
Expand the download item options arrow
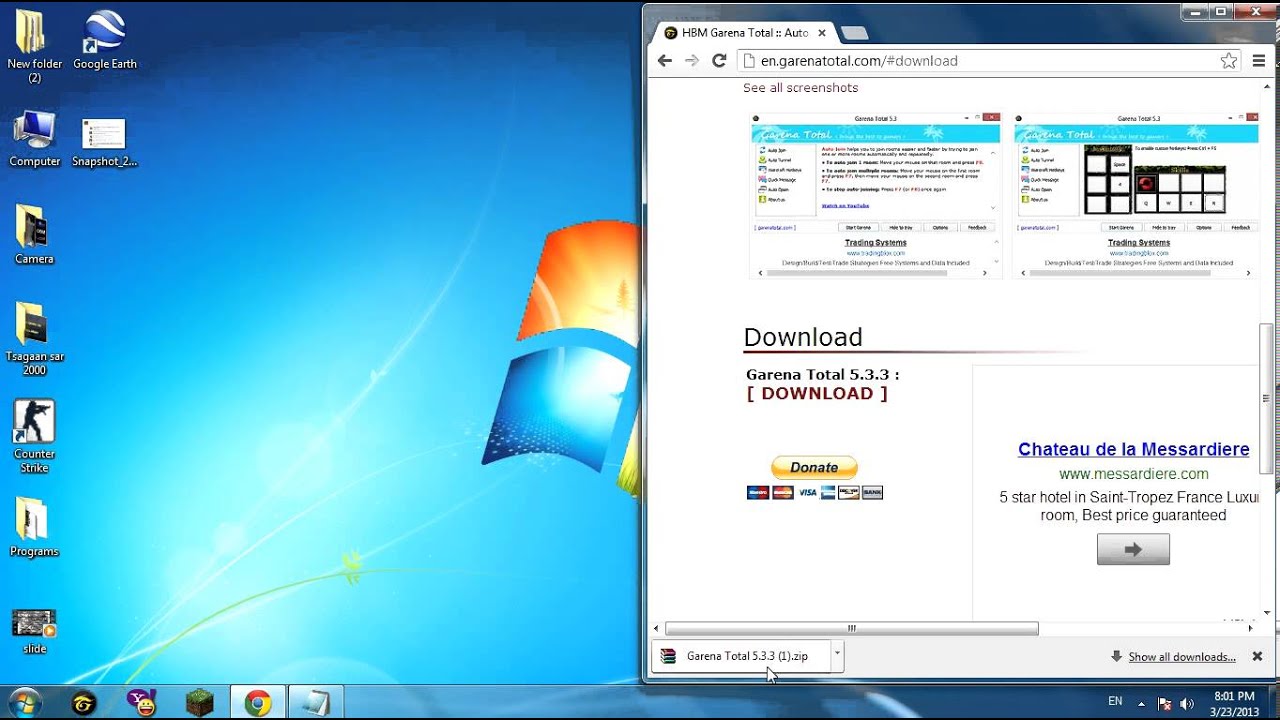(837, 656)
